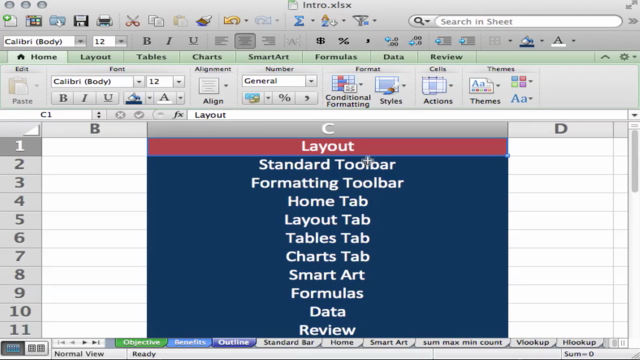Click Conditional Formatting icon
This screenshot has height=360, width=640.
[344, 84]
